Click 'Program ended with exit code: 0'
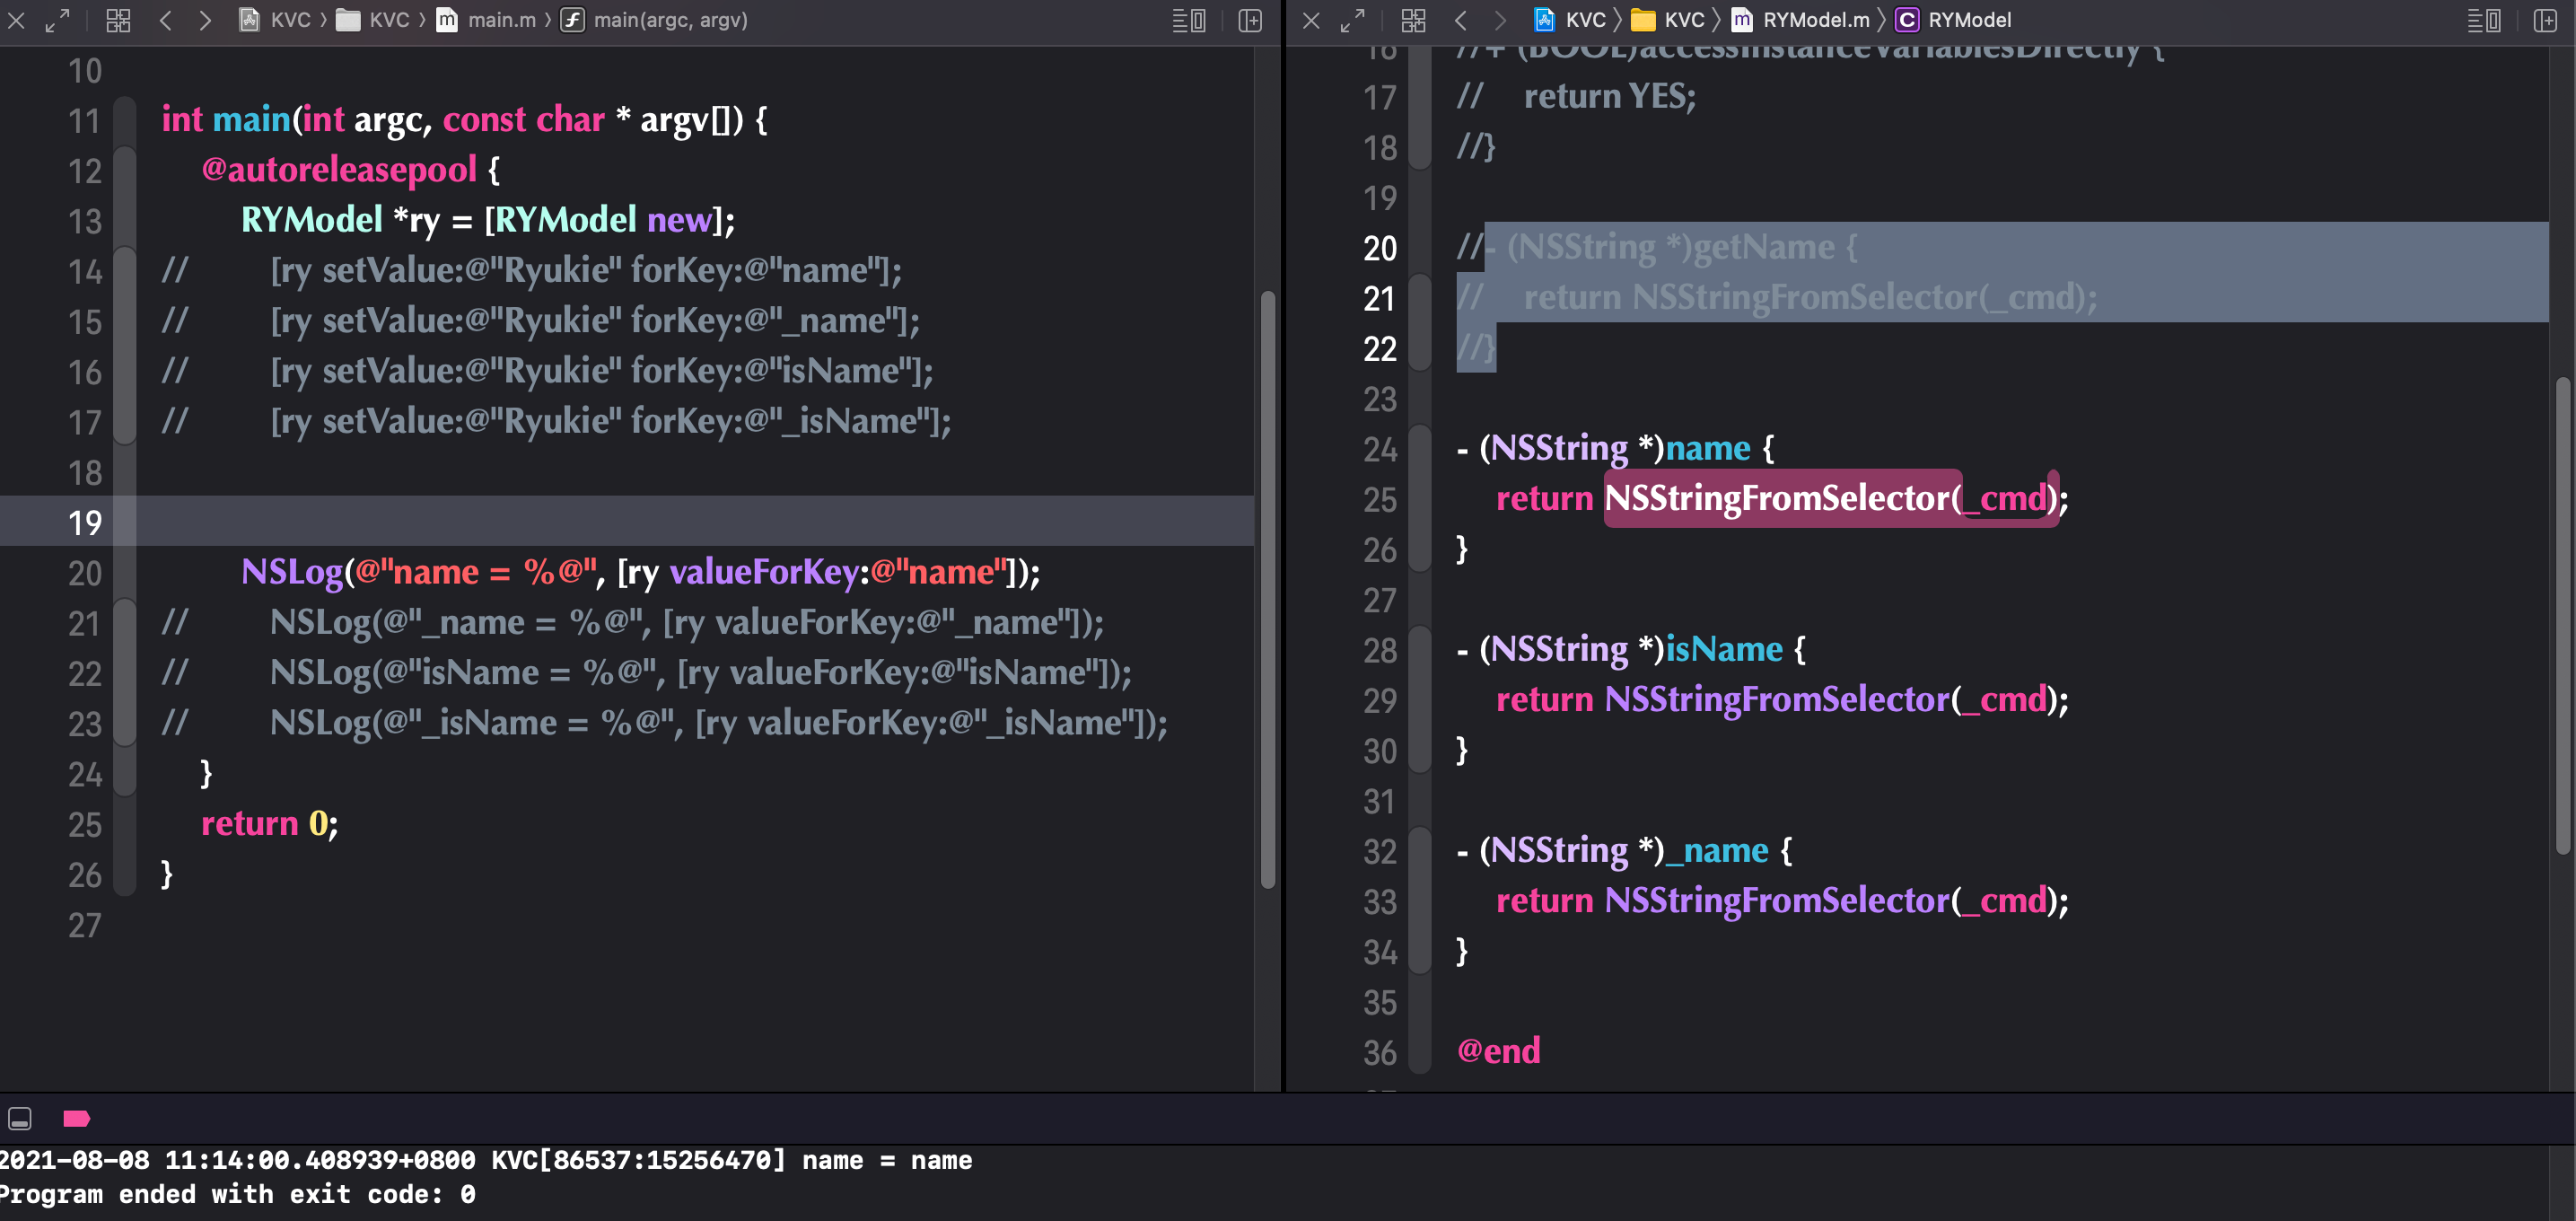Screen dimensions: 2576x1221 coord(236,1194)
